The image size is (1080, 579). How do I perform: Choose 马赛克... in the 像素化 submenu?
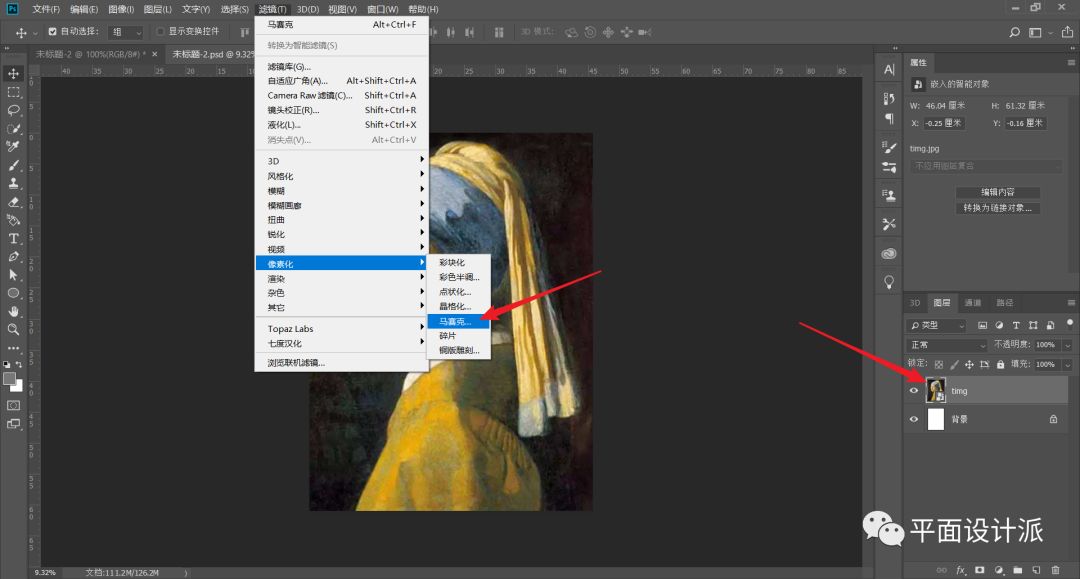pyautogui.click(x=458, y=322)
